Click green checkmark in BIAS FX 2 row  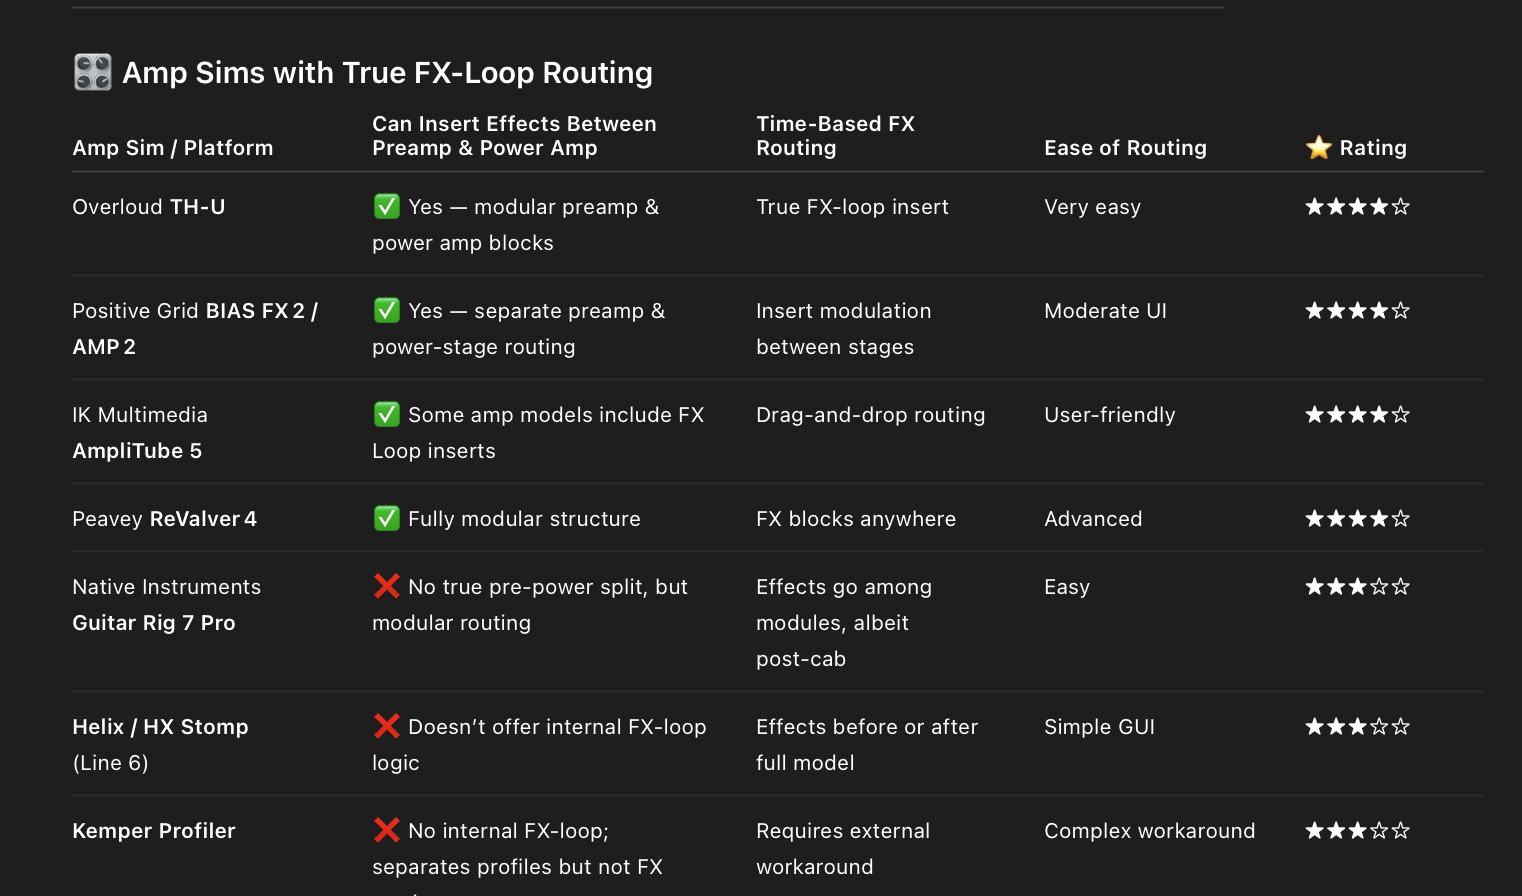click(x=387, y=310)
